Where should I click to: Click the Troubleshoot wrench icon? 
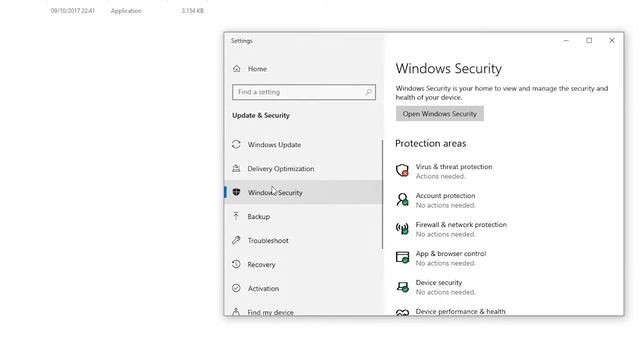236,240
